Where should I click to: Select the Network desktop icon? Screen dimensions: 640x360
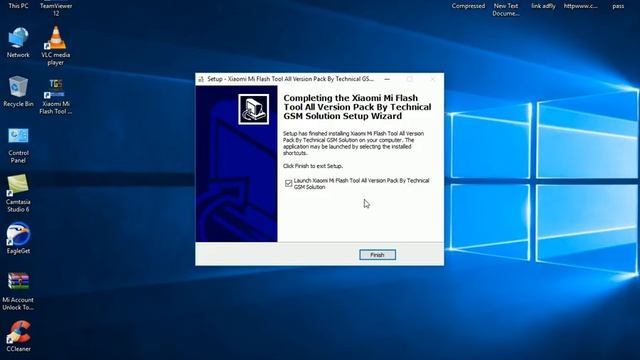18,42
